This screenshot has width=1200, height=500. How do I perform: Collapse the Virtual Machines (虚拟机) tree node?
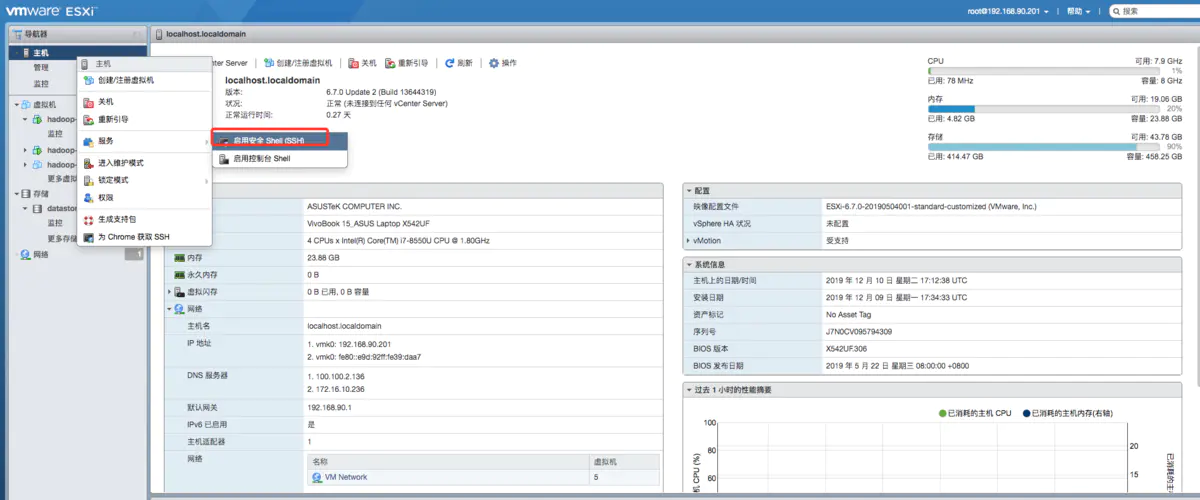pyautogui.click(x=17, y=104)
